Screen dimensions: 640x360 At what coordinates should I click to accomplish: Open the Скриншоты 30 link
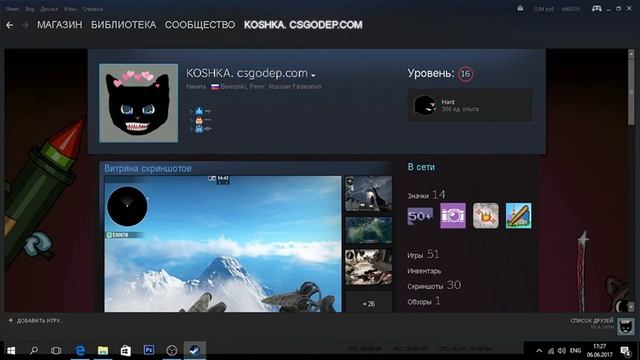coord(434,285)
